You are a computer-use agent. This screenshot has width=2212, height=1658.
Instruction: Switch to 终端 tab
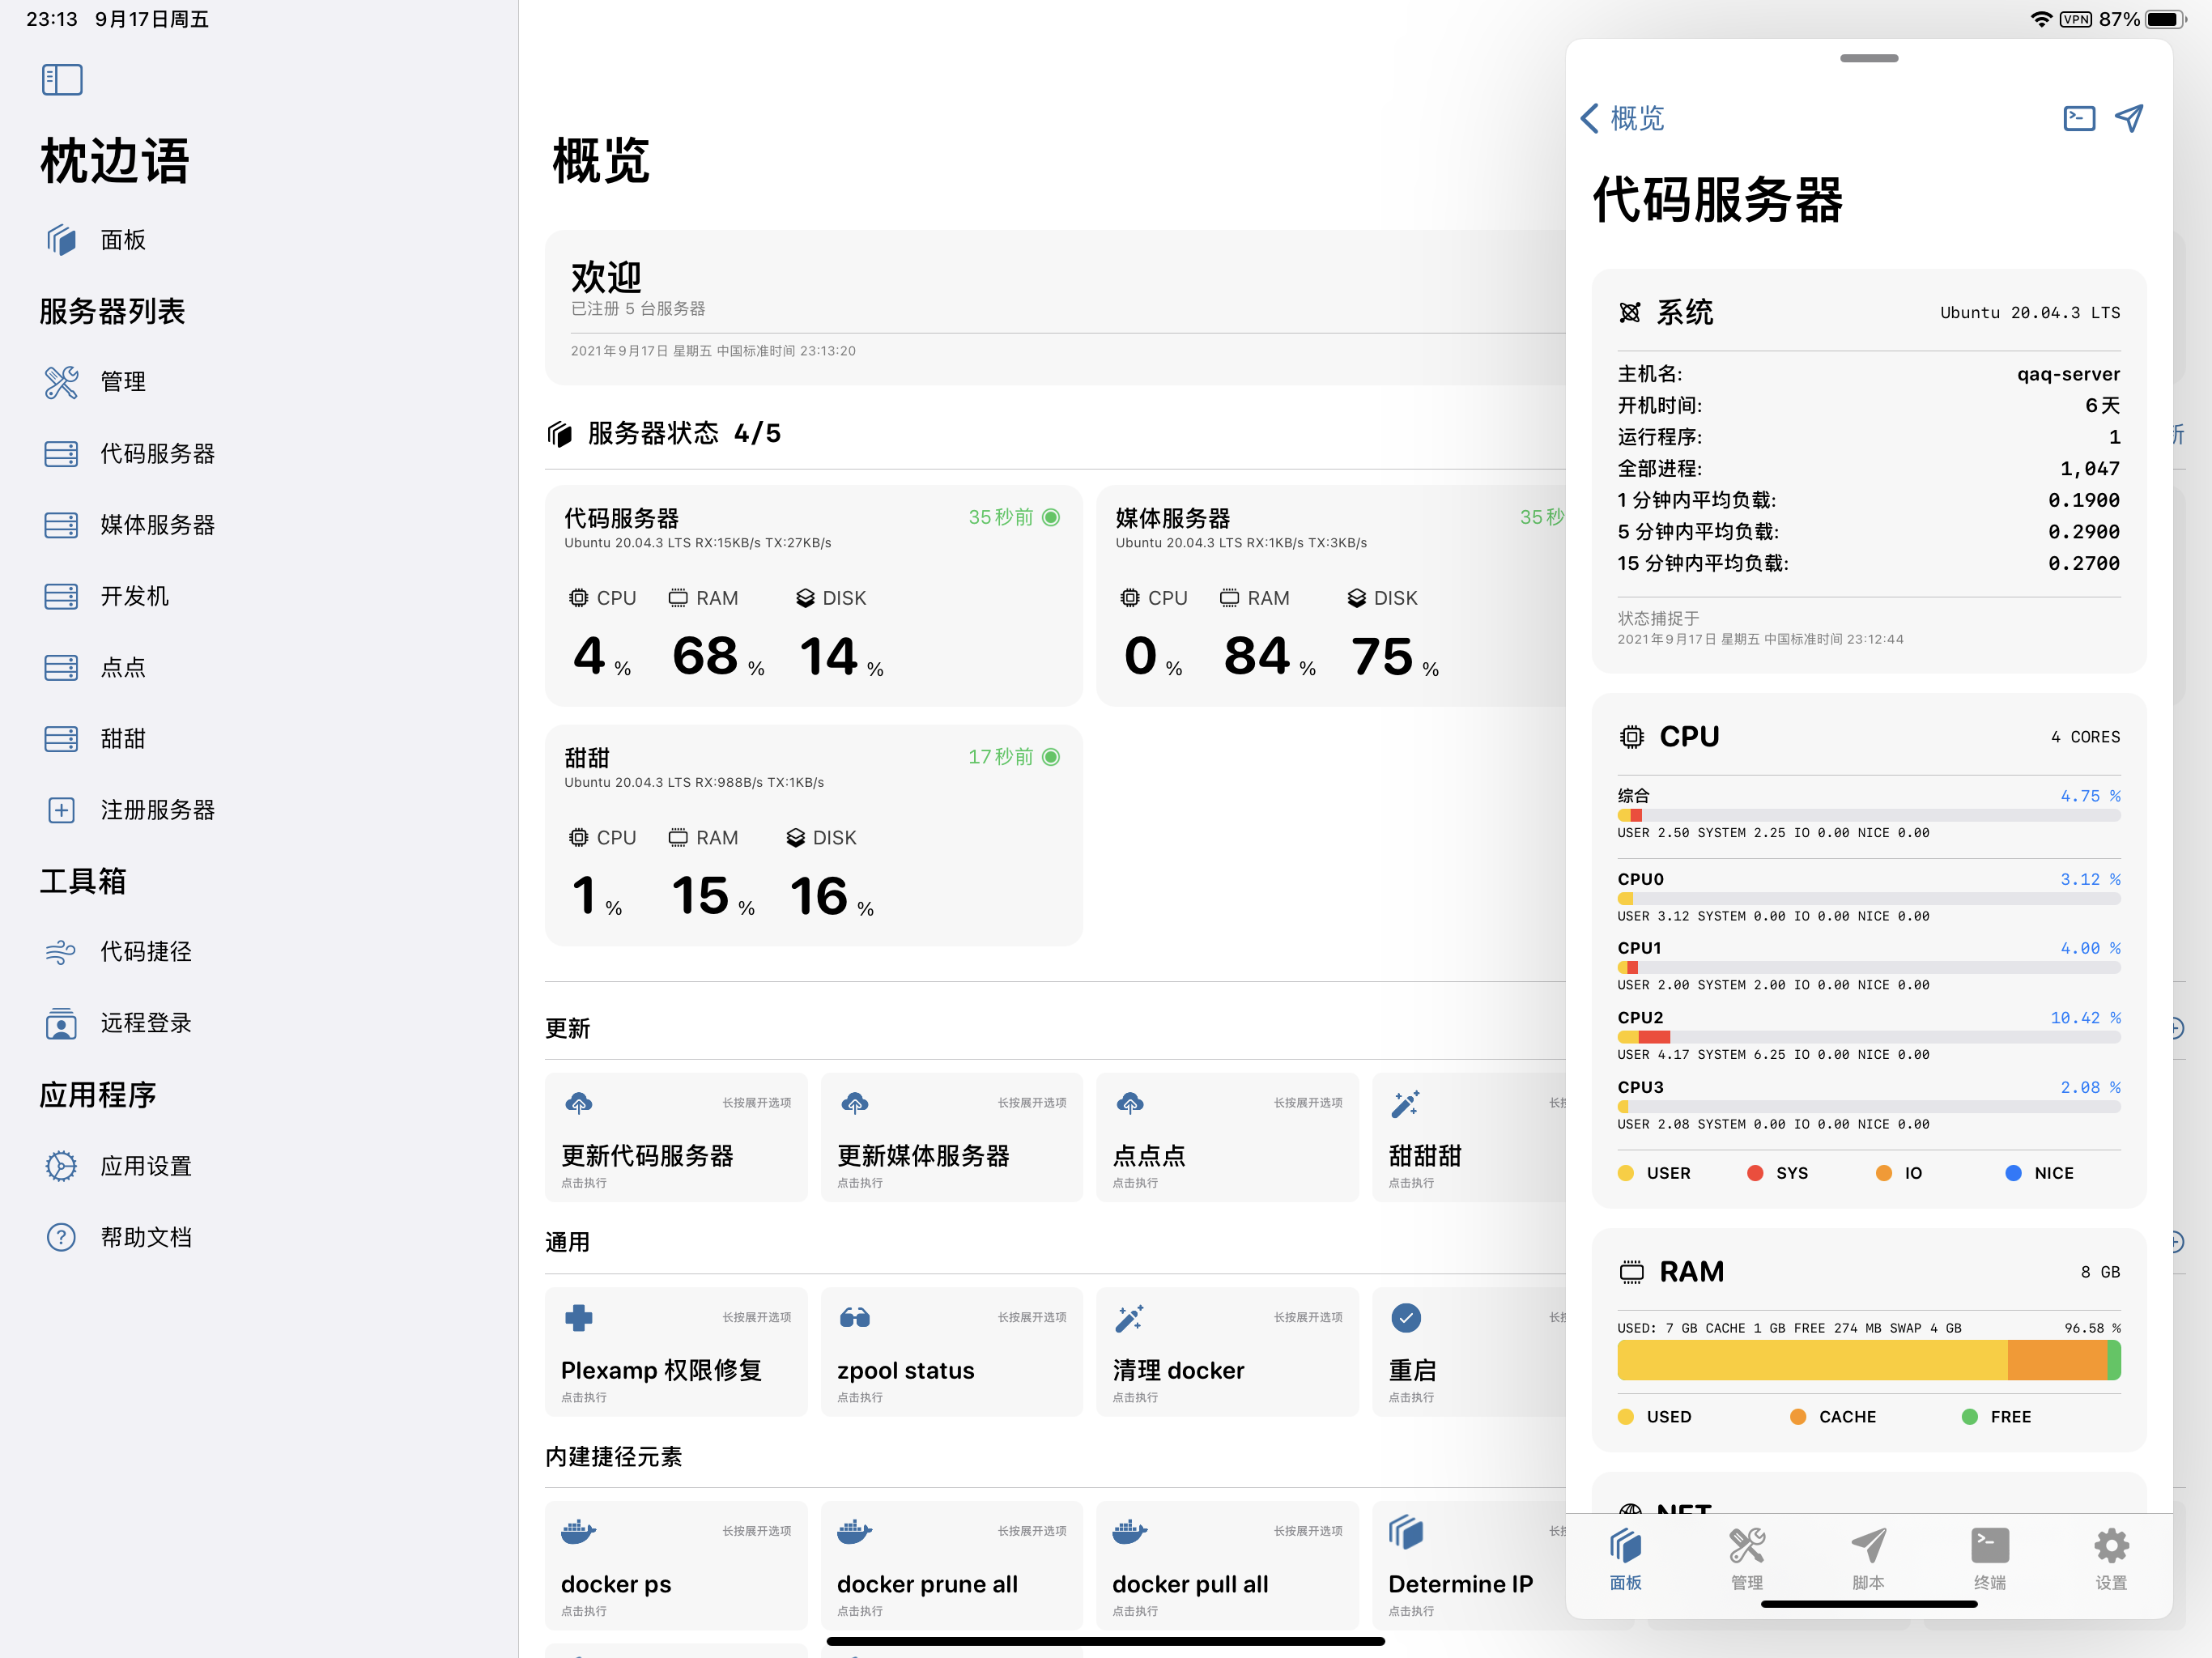pos(1989,1558)
